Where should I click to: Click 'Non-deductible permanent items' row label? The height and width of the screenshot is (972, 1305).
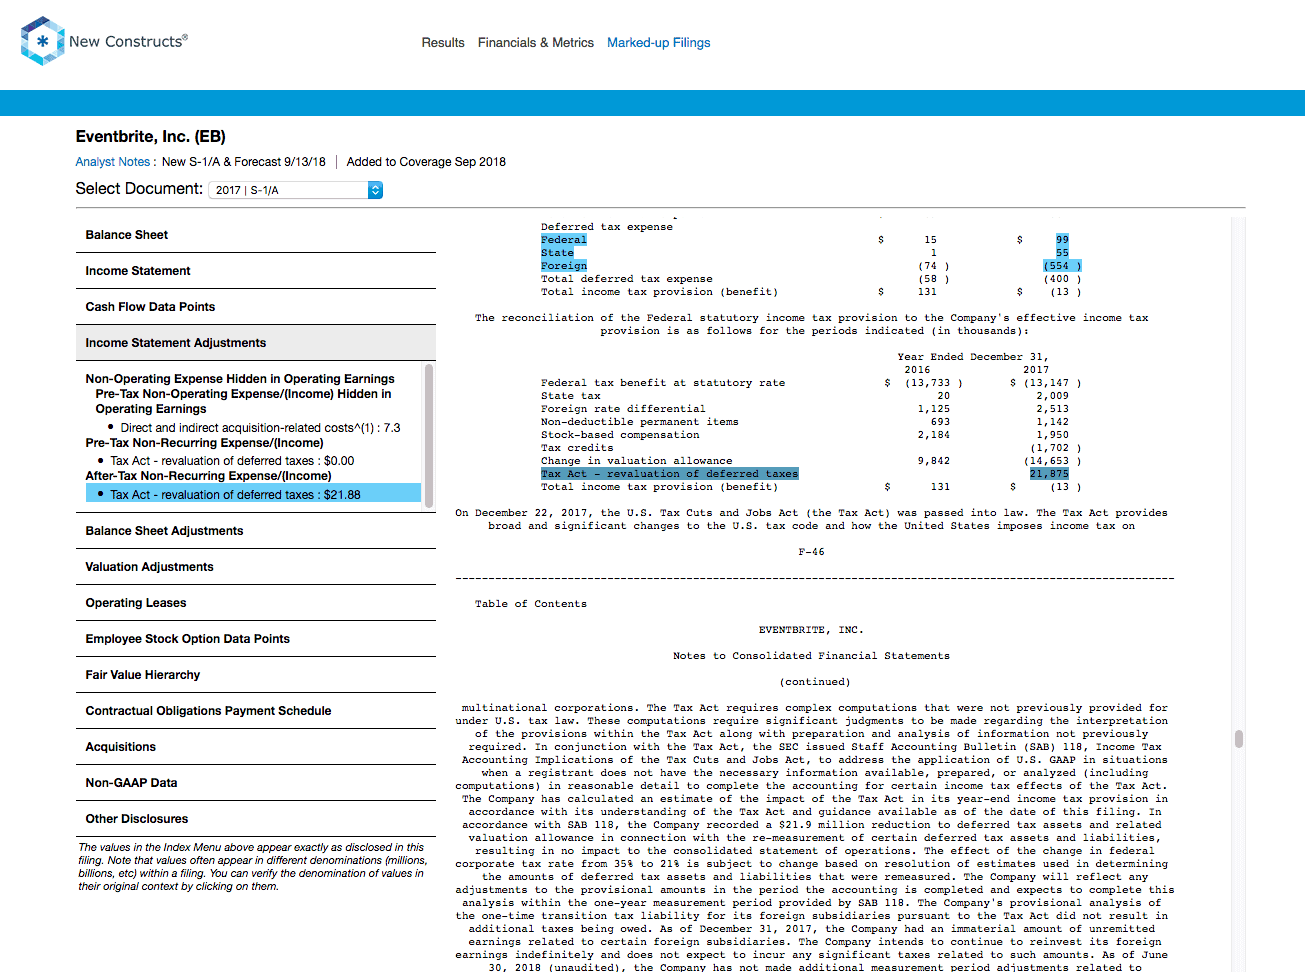coord(640,422)
